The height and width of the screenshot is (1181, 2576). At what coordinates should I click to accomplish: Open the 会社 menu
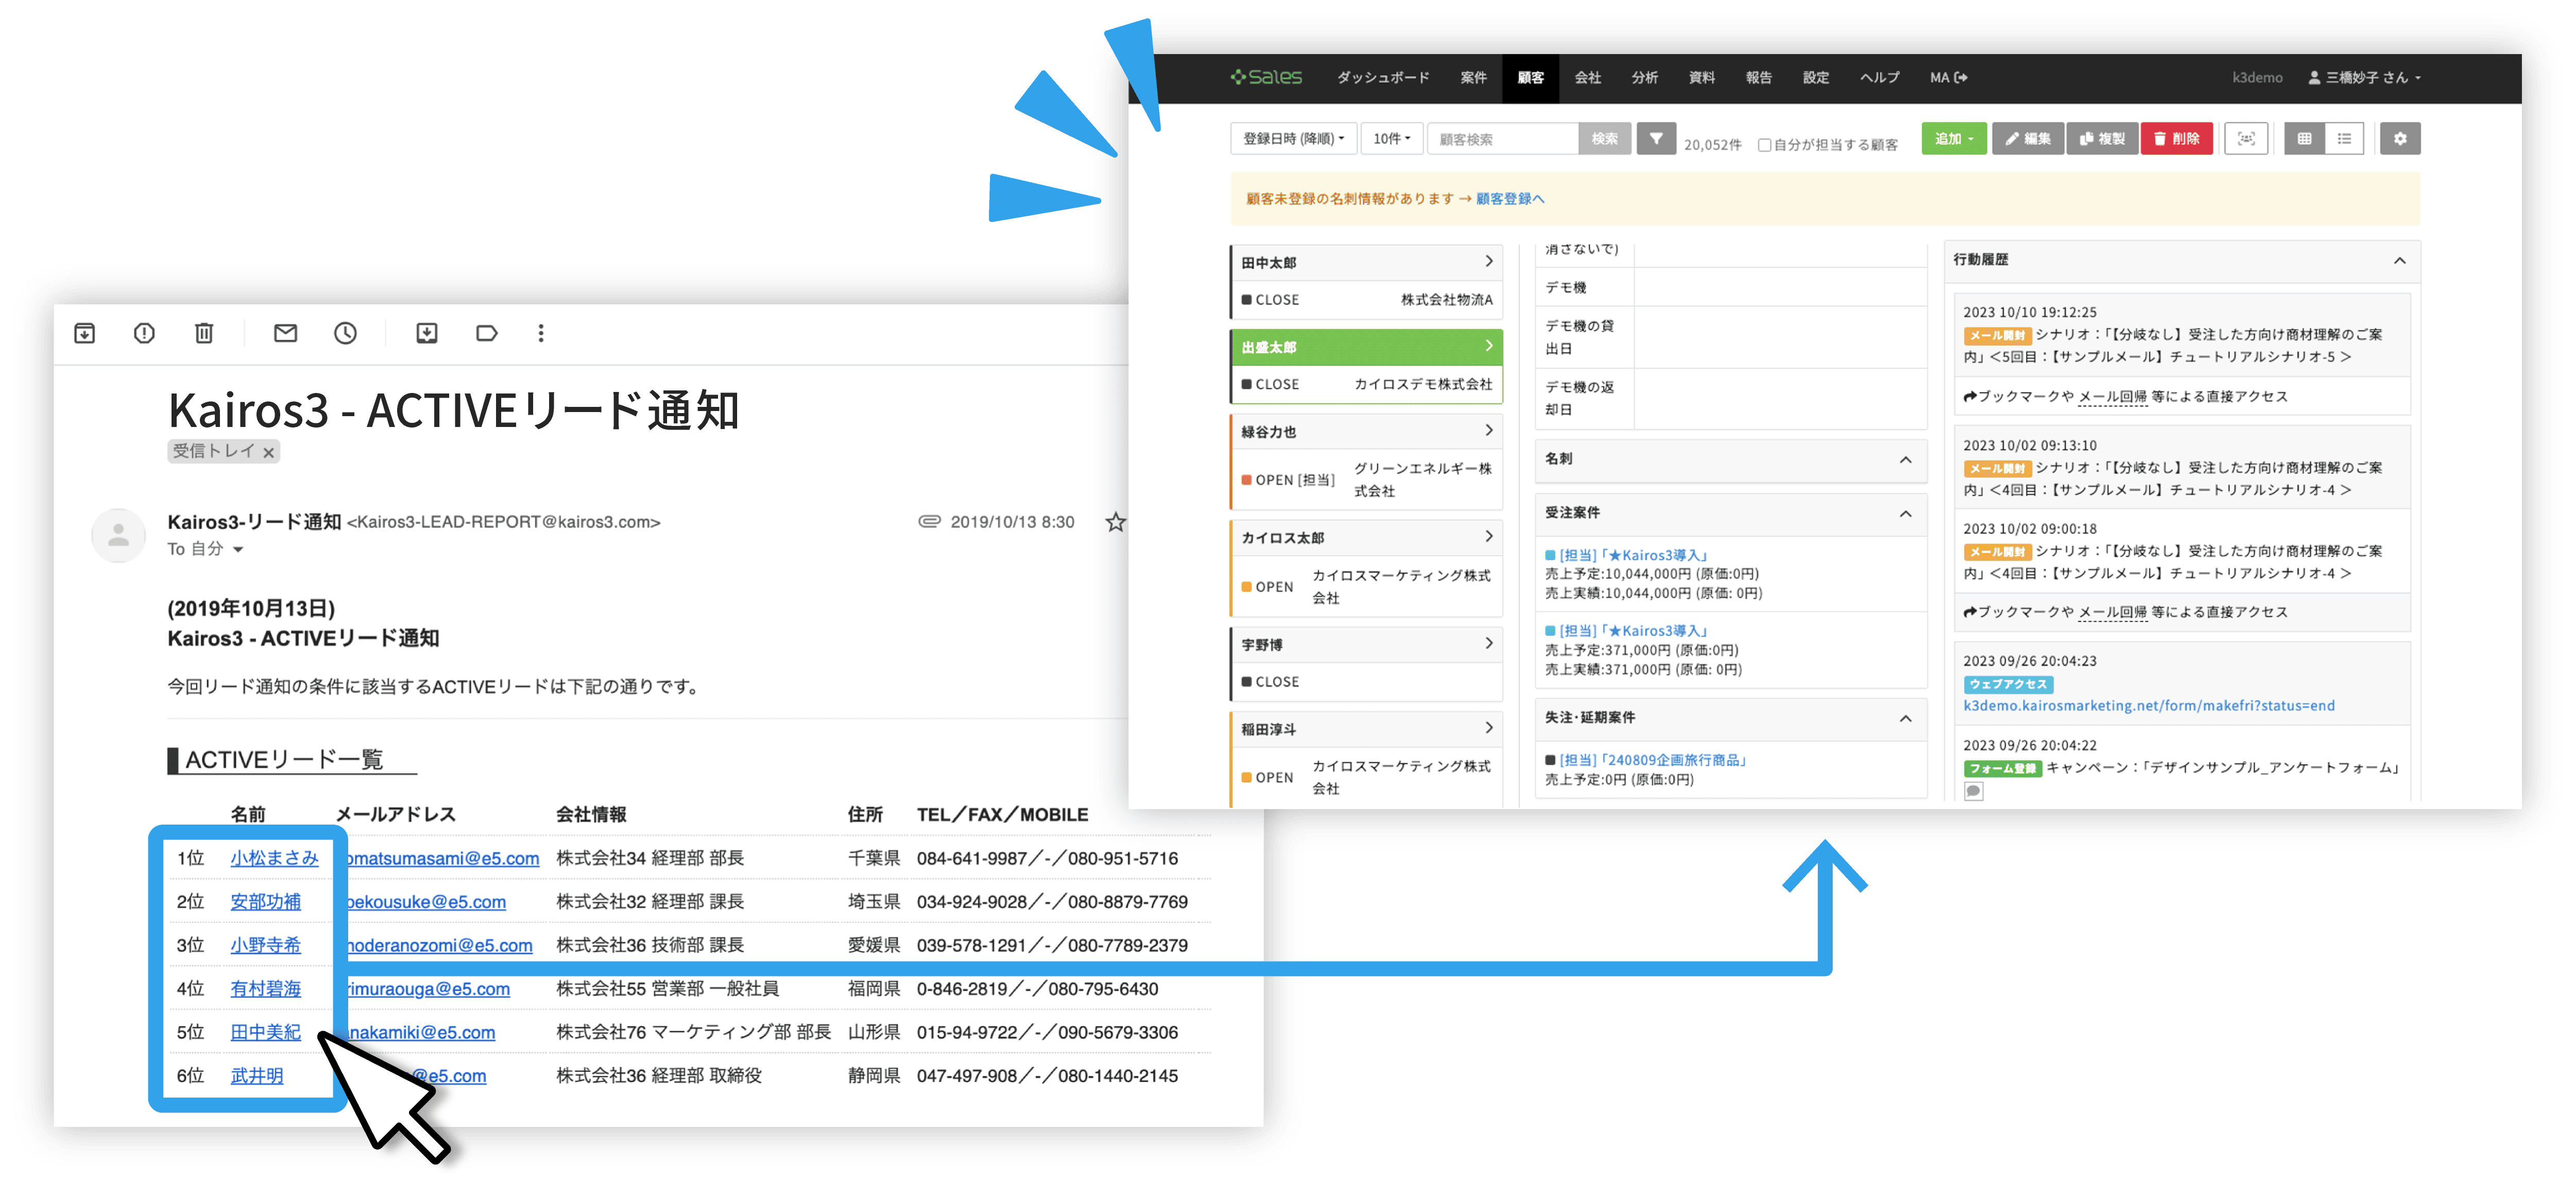tap(1587, 78)
